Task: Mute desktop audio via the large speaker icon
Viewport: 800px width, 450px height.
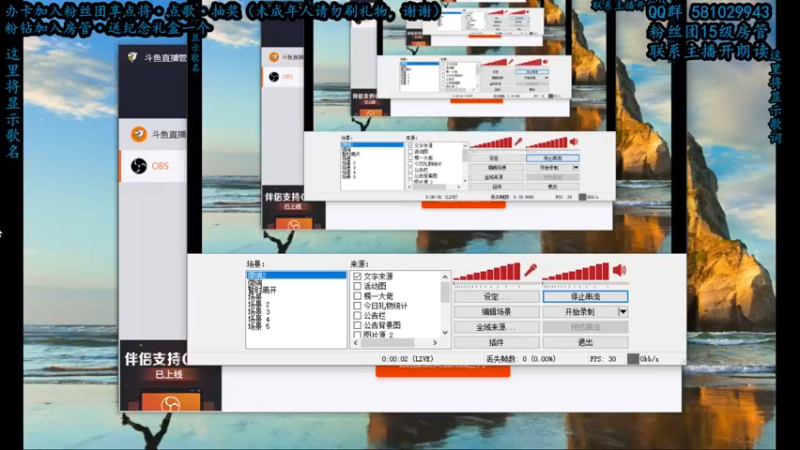Action: tap(619, 270)
